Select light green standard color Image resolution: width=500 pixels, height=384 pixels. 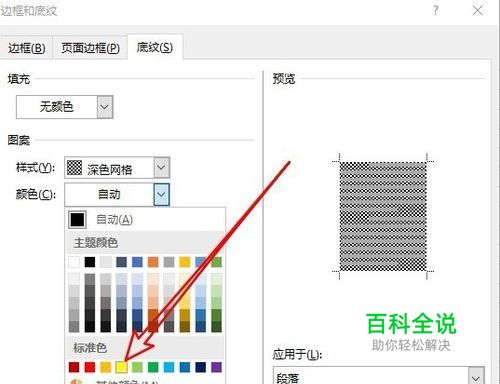coord(137,367)
